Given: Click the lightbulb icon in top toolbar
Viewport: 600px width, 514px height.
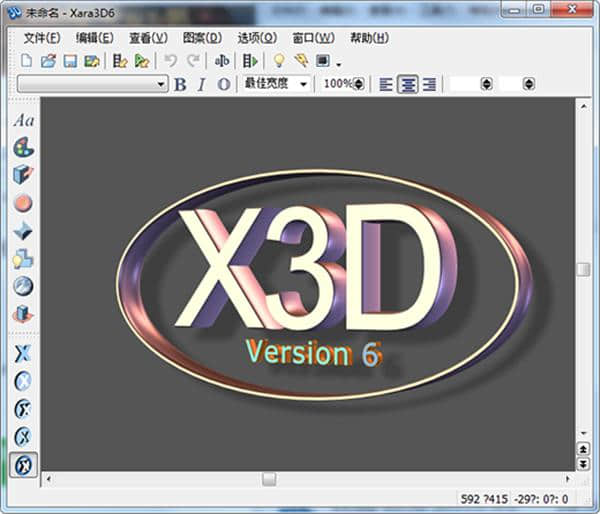Looking at the screenshot, I should [x=280, y=61].
